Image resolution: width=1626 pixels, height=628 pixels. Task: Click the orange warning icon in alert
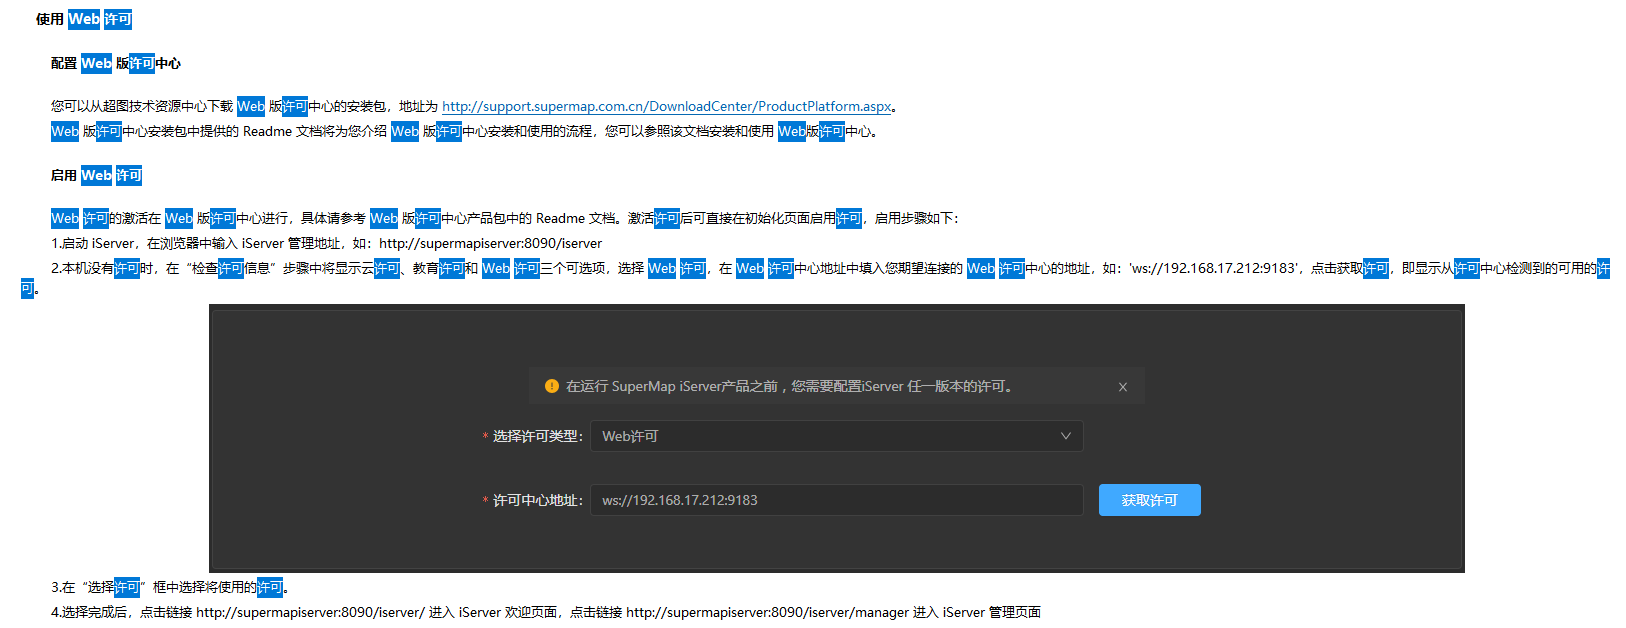551,386
